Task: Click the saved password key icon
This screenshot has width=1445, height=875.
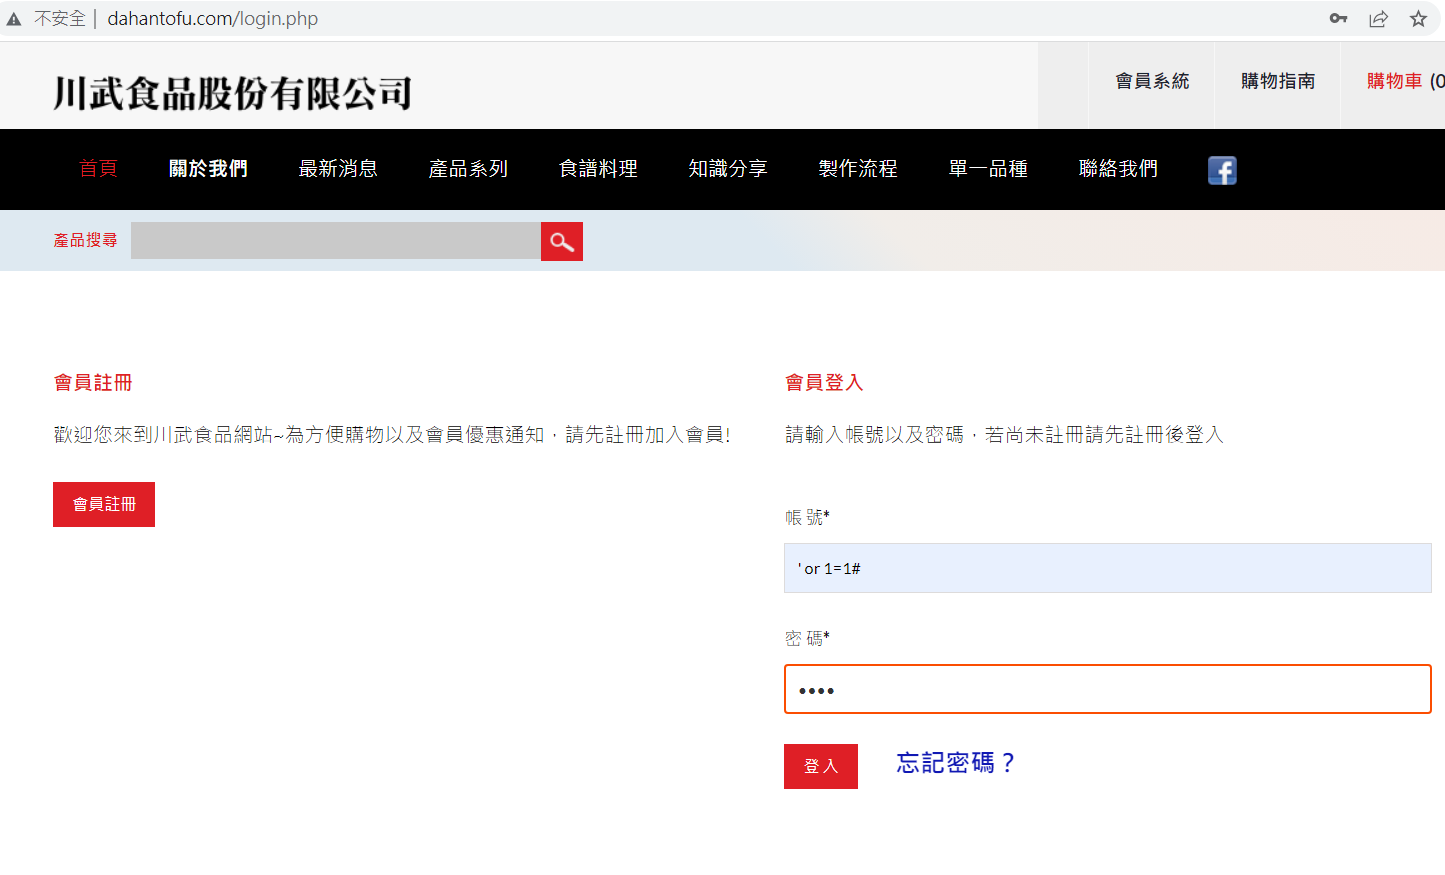Action: click(1338, 18)
